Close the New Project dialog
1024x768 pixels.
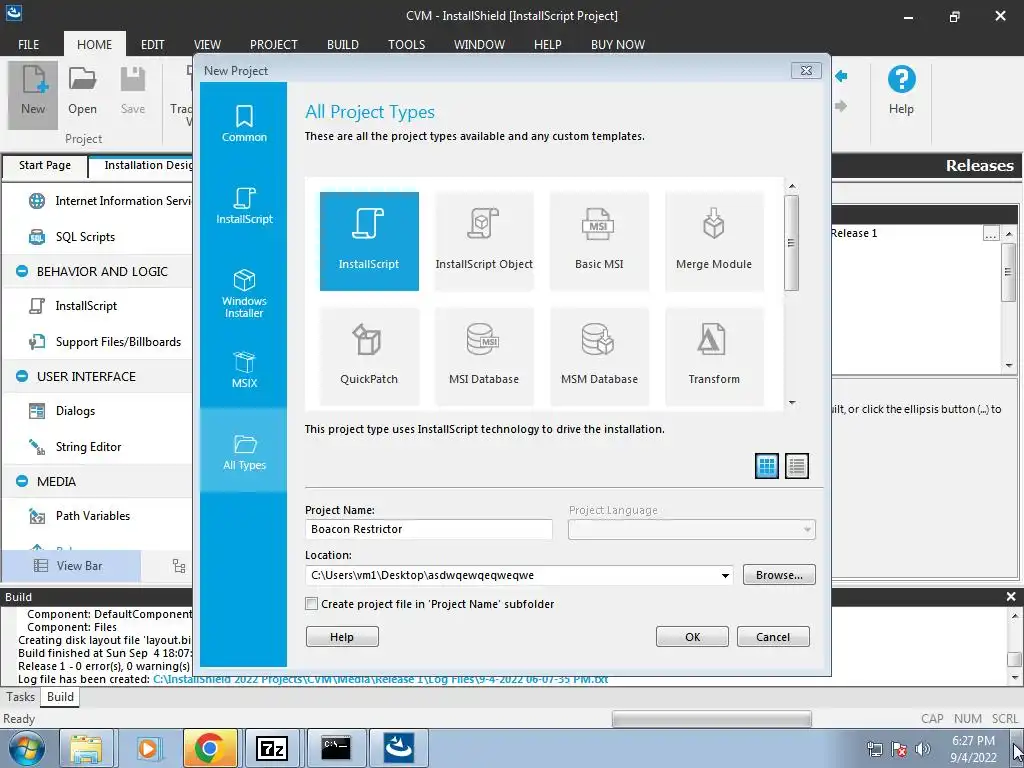(807, 71)
